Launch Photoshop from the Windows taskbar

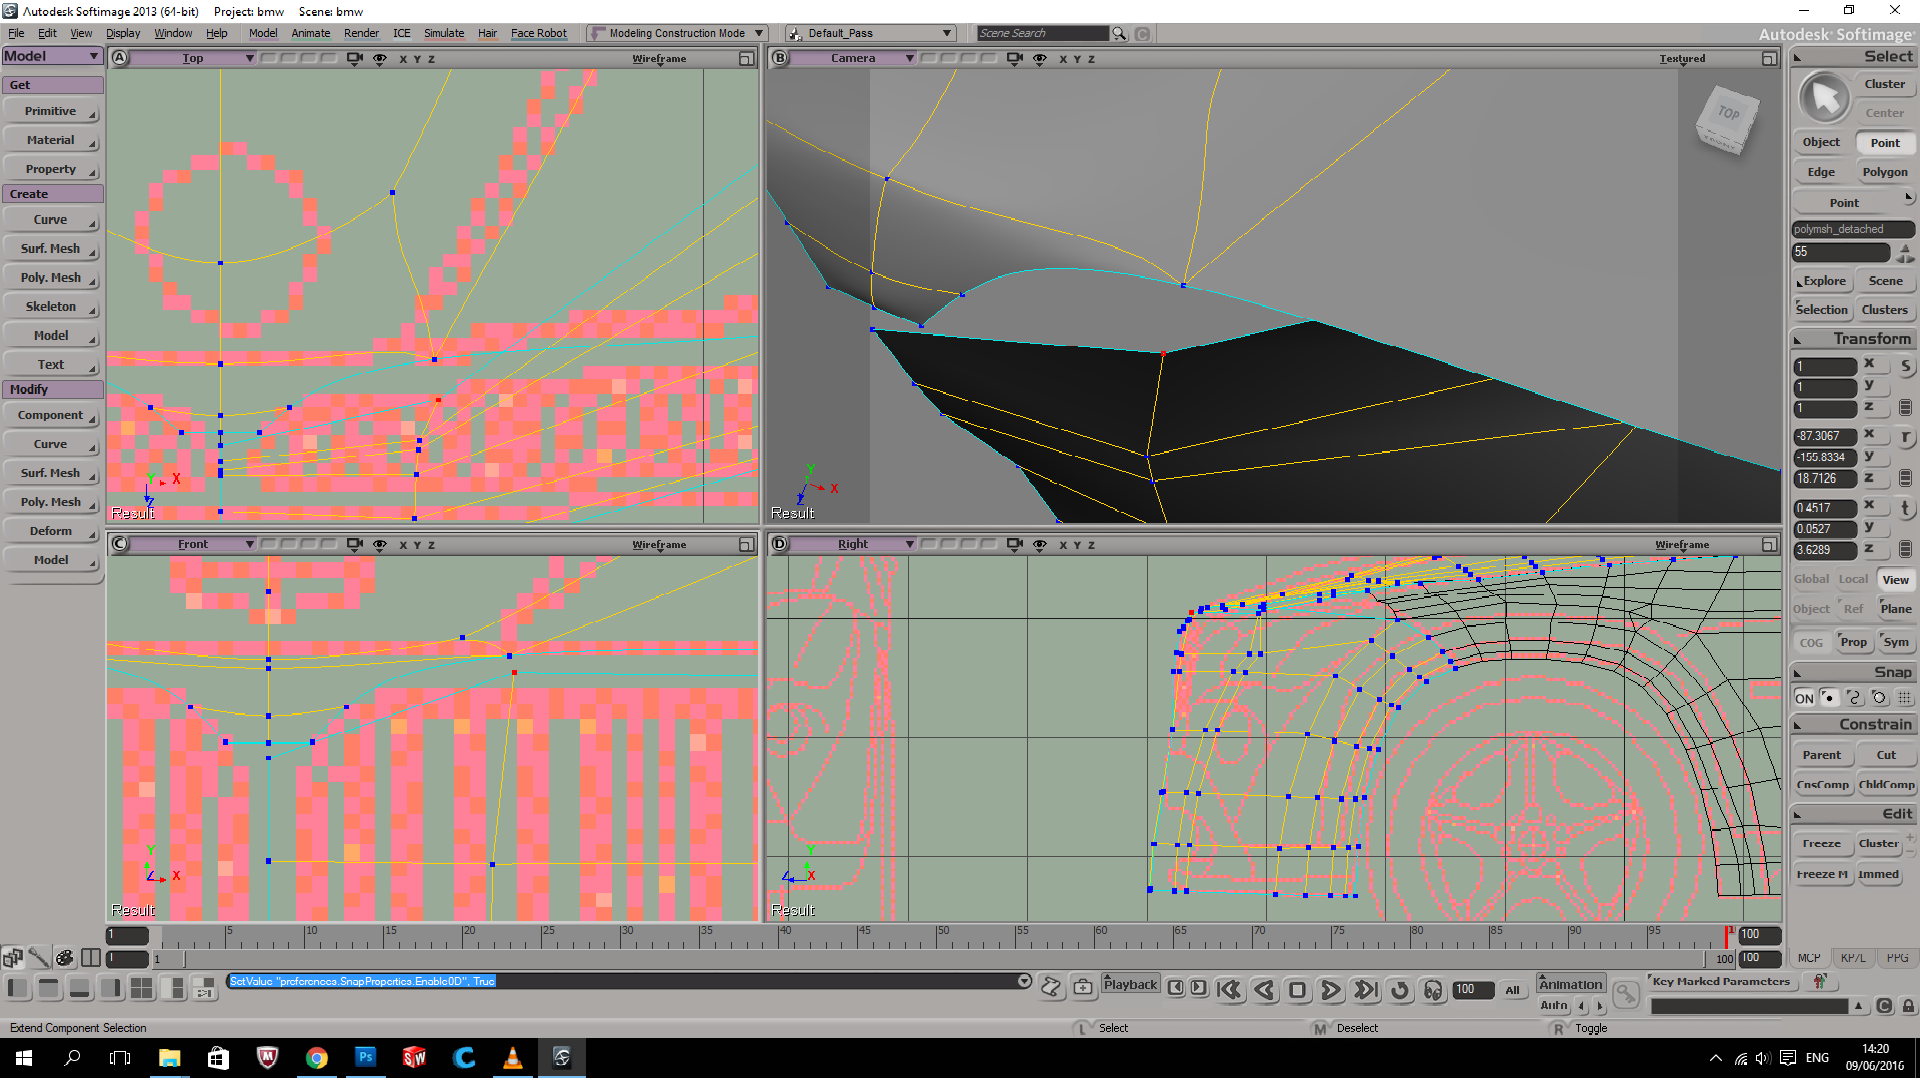pyautogui.click(x=365, y=1057)
